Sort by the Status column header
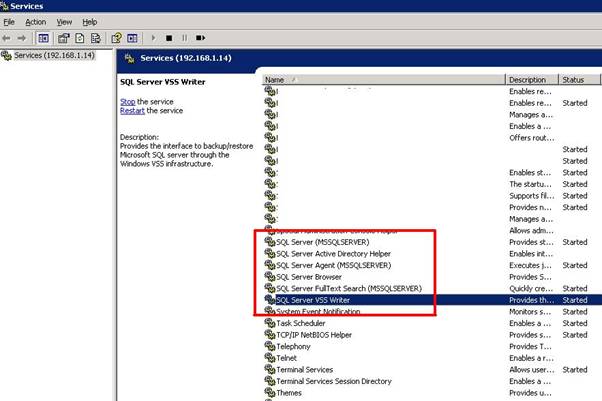Screen dimensions: 602x401 coord(579,80)
